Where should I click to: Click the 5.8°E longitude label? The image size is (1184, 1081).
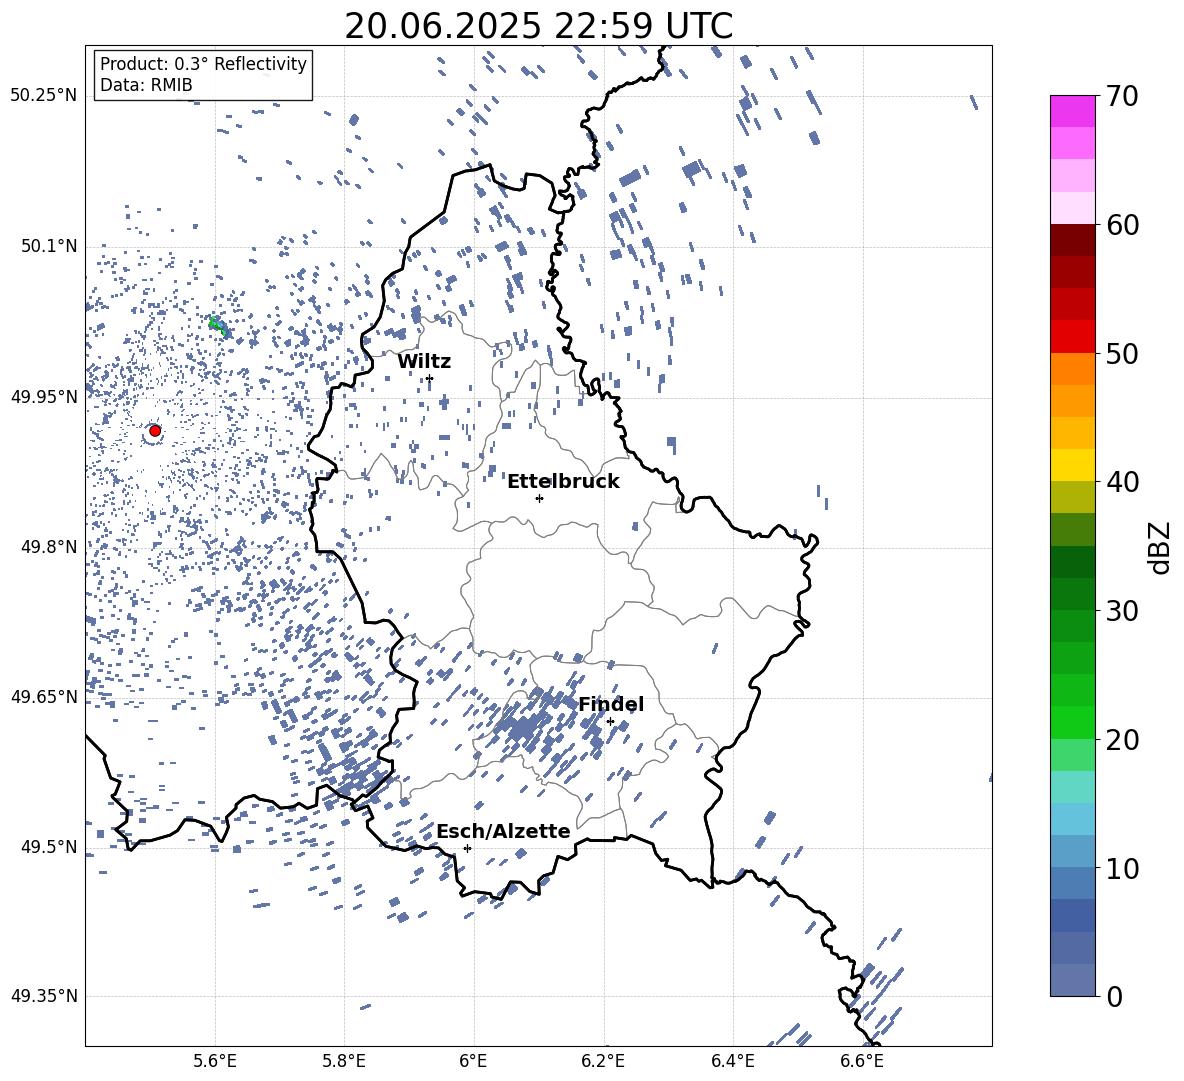coord(344,1062)
